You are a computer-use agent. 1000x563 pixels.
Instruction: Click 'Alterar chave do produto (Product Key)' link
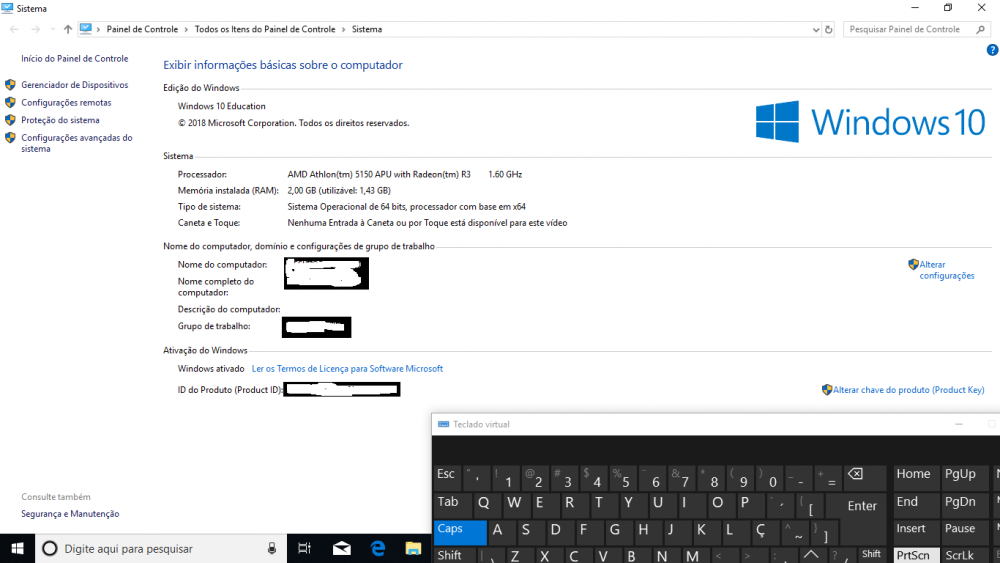[908, 390]
